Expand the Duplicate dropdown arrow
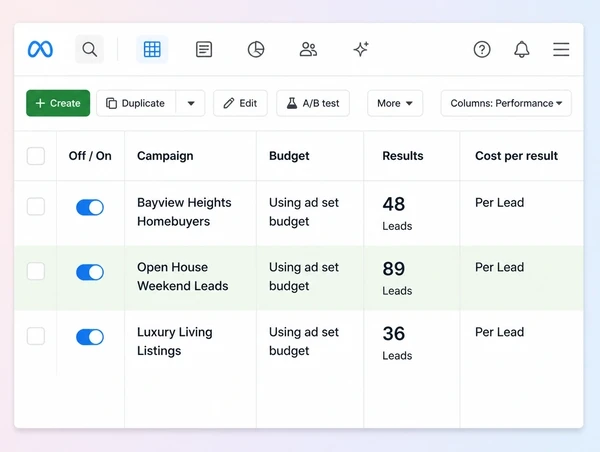This screenshot has height=452, width=600. coord(191,103)
